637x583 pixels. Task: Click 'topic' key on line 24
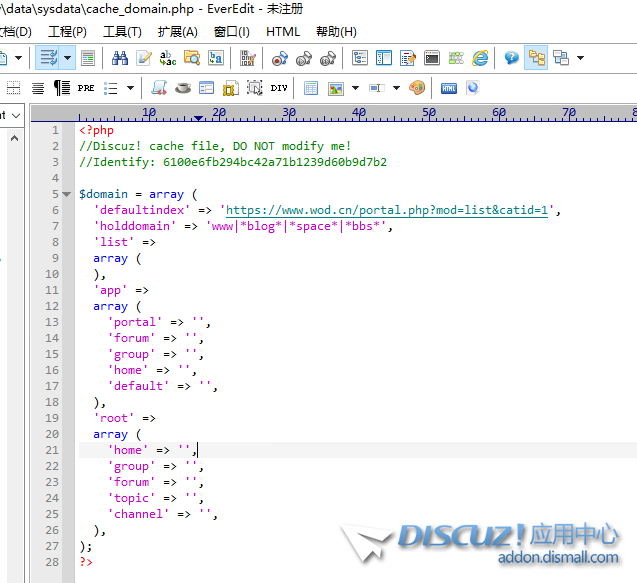click(131, 498)
